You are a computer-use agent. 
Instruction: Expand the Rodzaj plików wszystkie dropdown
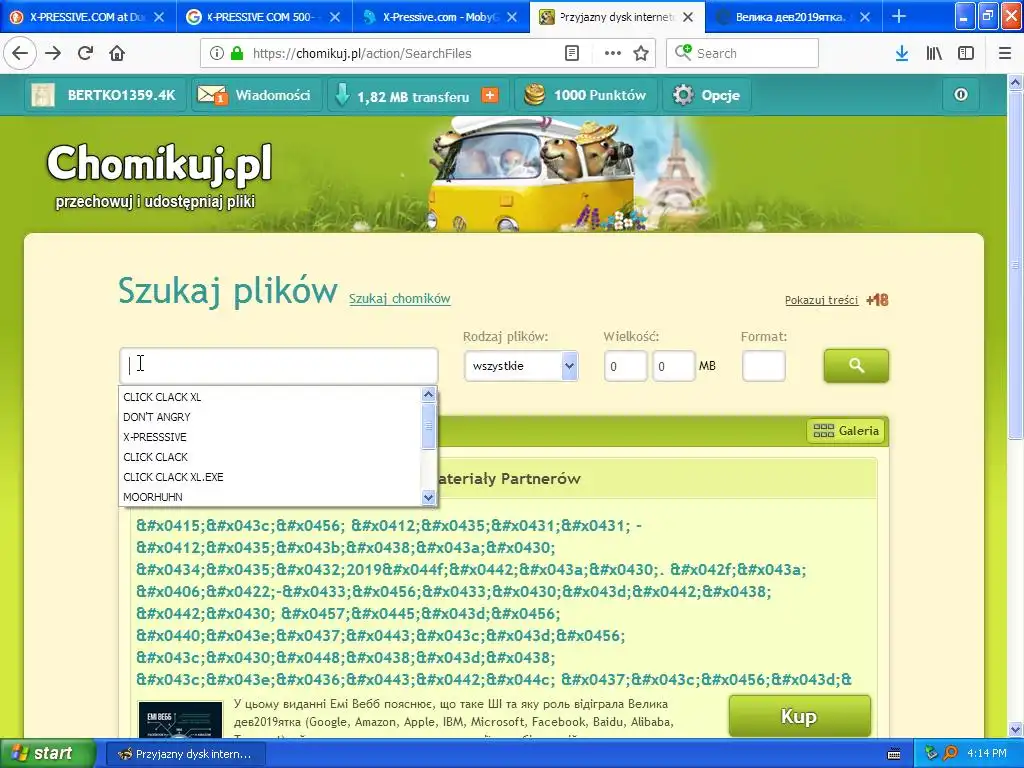520,366
